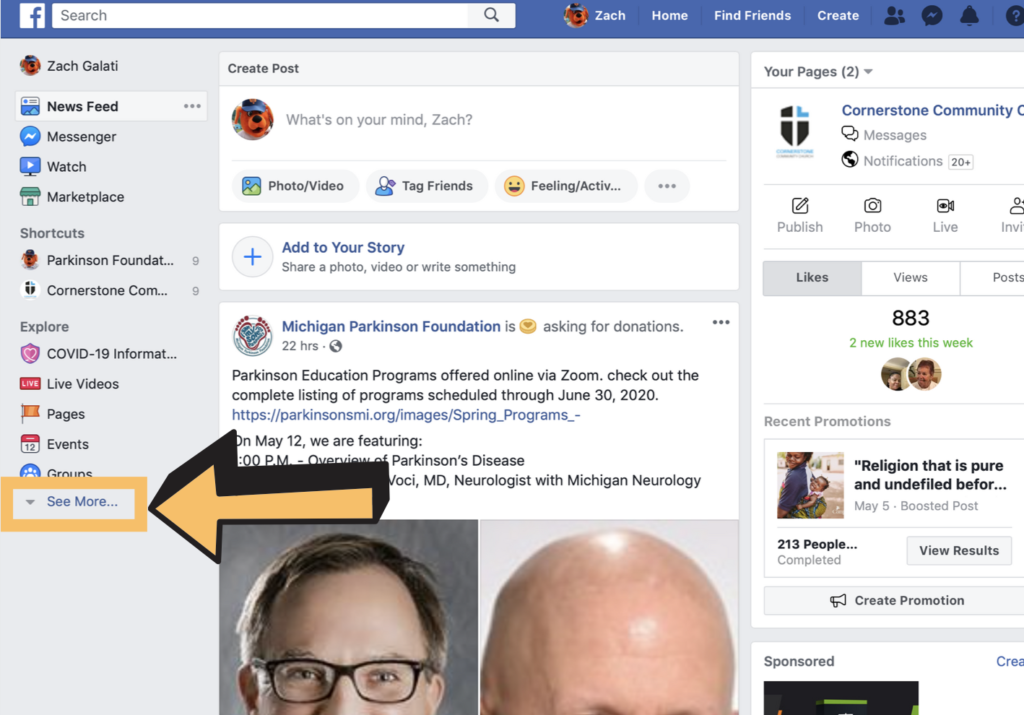The width and height of the screenshot is (1024, 715).
Task: Open more create-post options ellipsis
Action: (666, 185)
